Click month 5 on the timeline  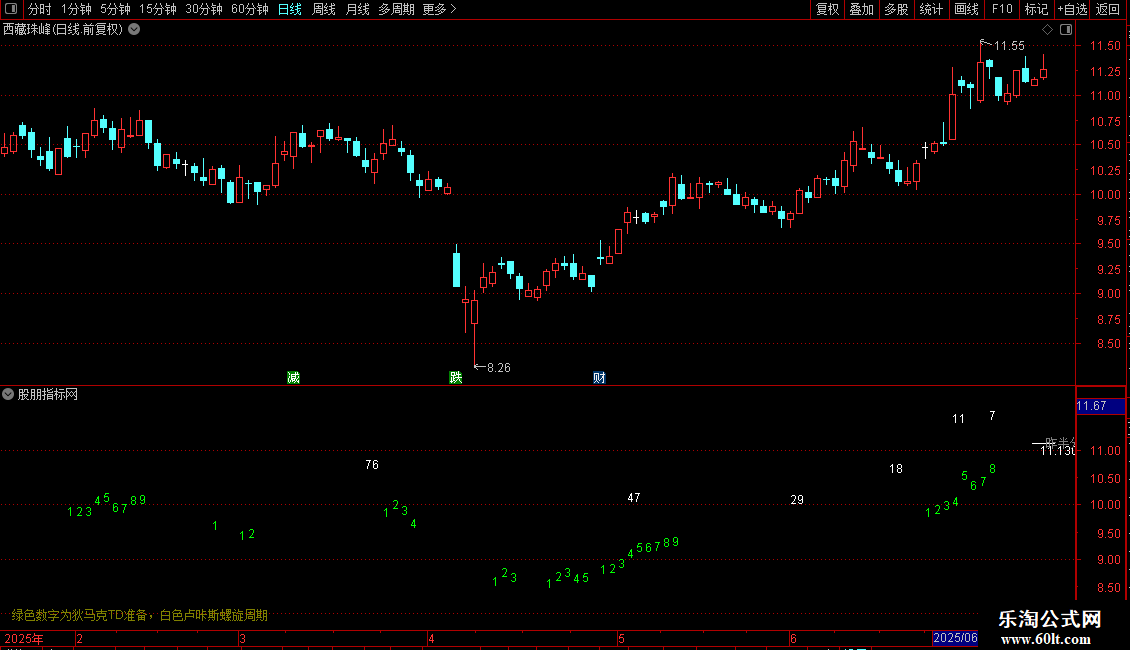pyautogui.click(x=620, y=638)
